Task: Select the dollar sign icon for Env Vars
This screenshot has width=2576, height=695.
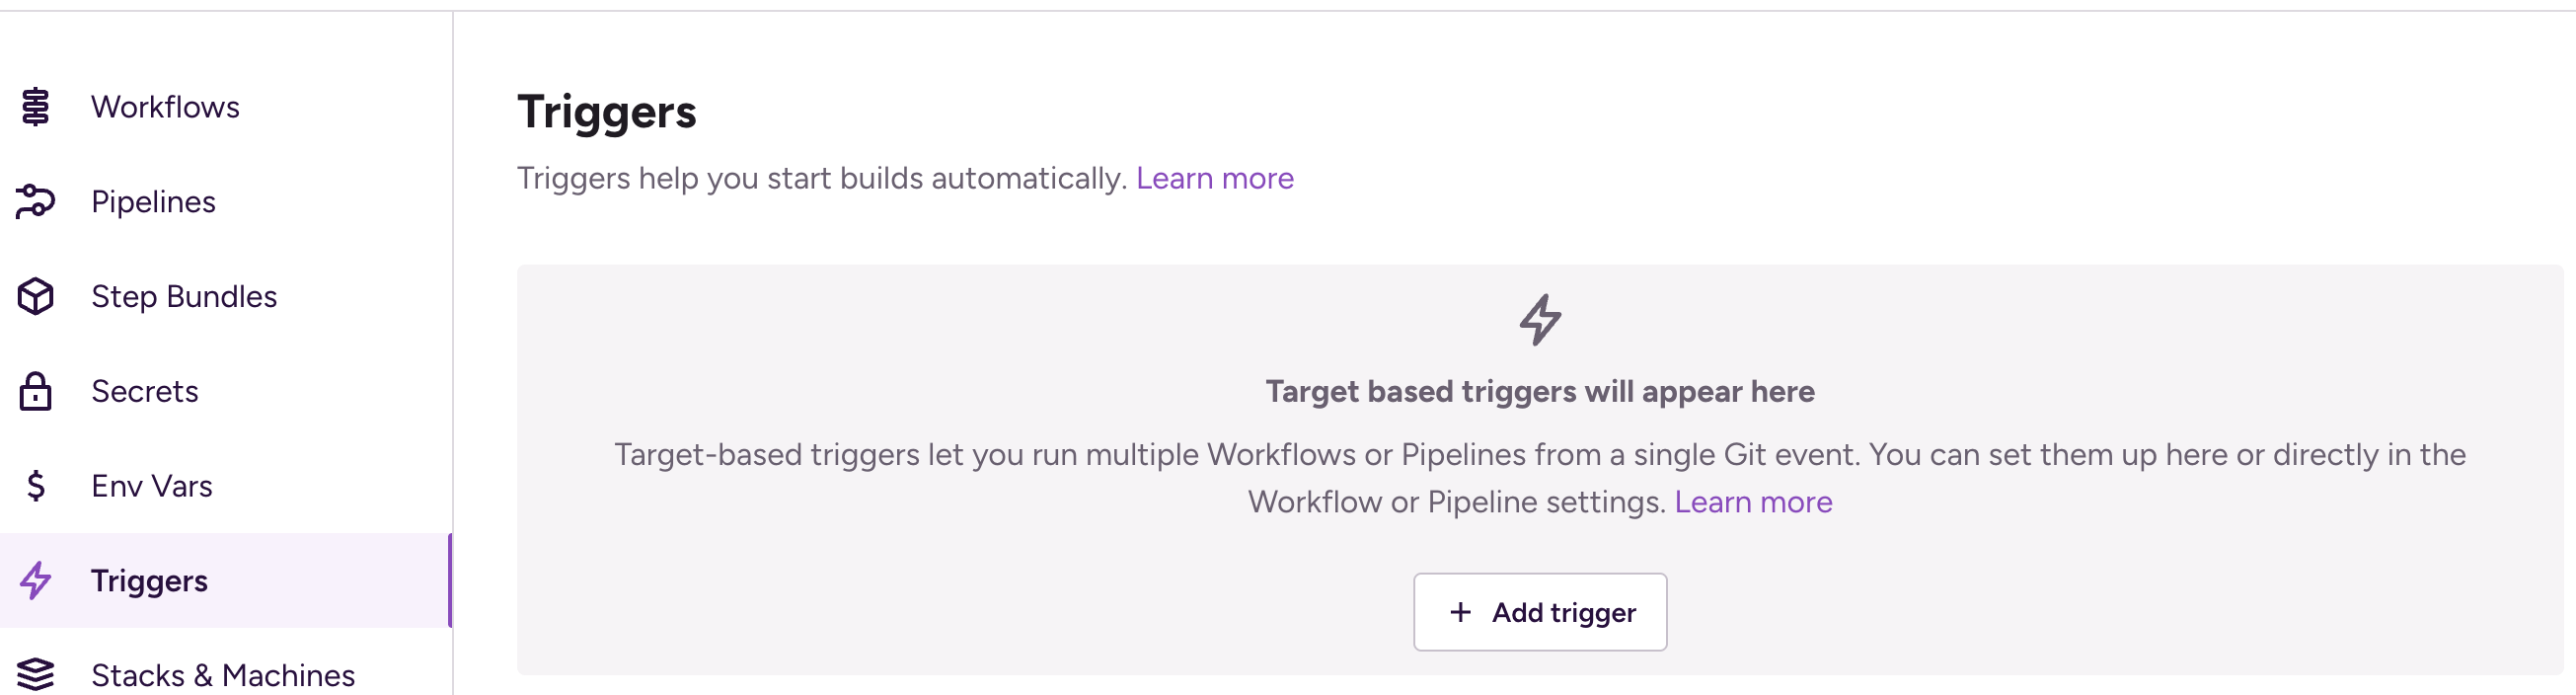Action: pyautogui.click(x=35, y=485)
